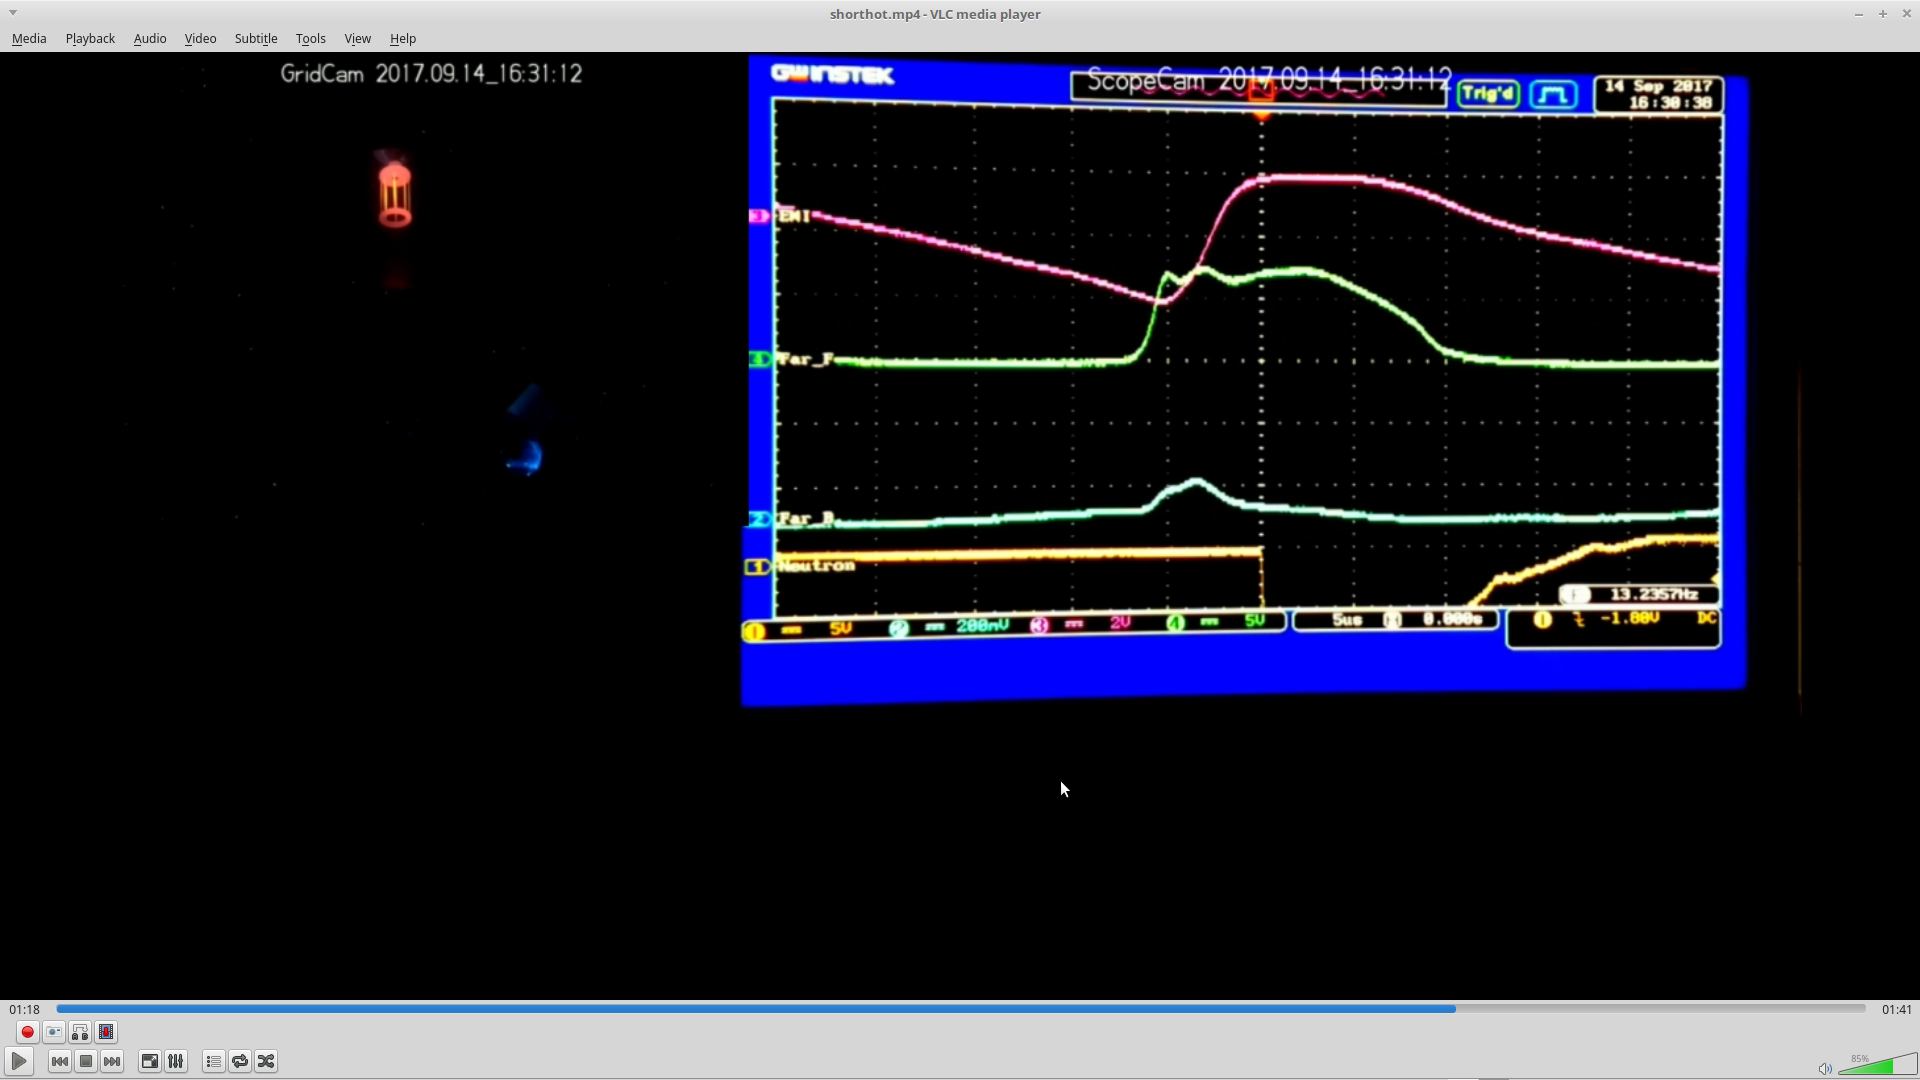Click the oscilloscope video display
Image resolution: width=1920 pixels, height=1080 pixels.
(1245, 380)
